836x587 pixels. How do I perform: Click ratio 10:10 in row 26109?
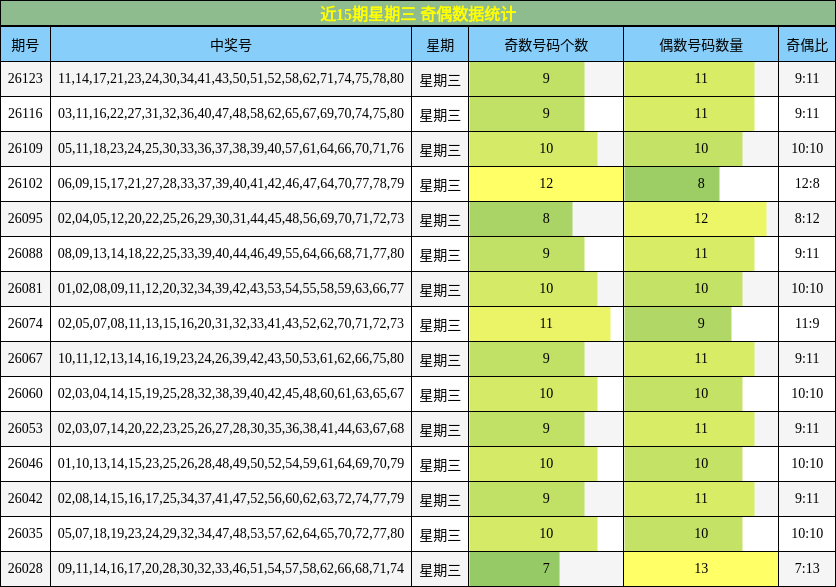point(807,149)
